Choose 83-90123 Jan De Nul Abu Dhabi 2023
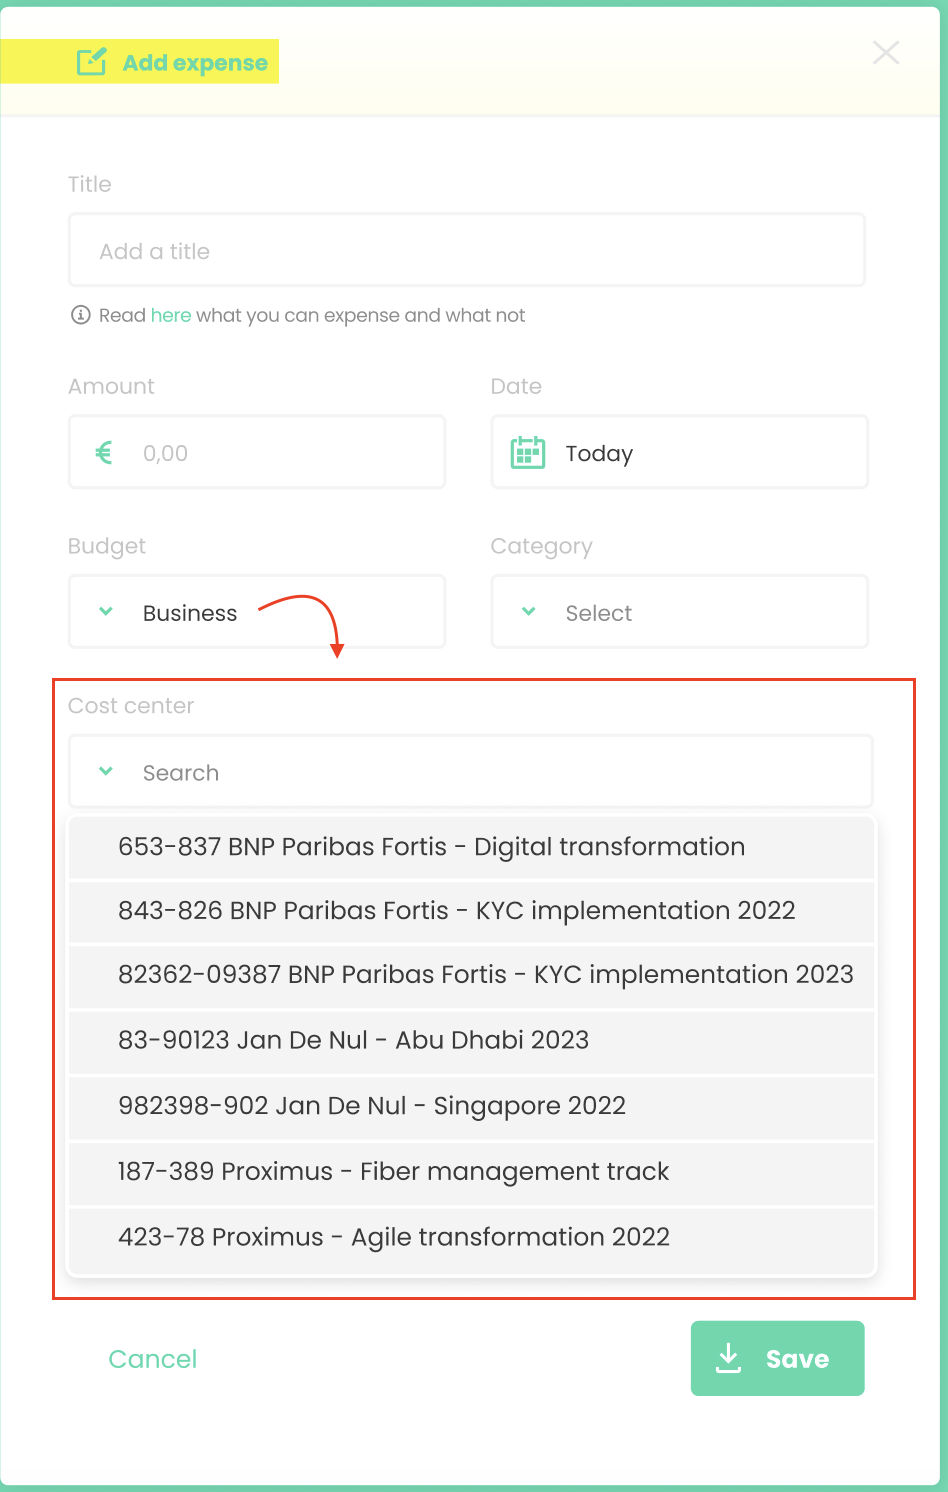 click(x=471, y=1041)
